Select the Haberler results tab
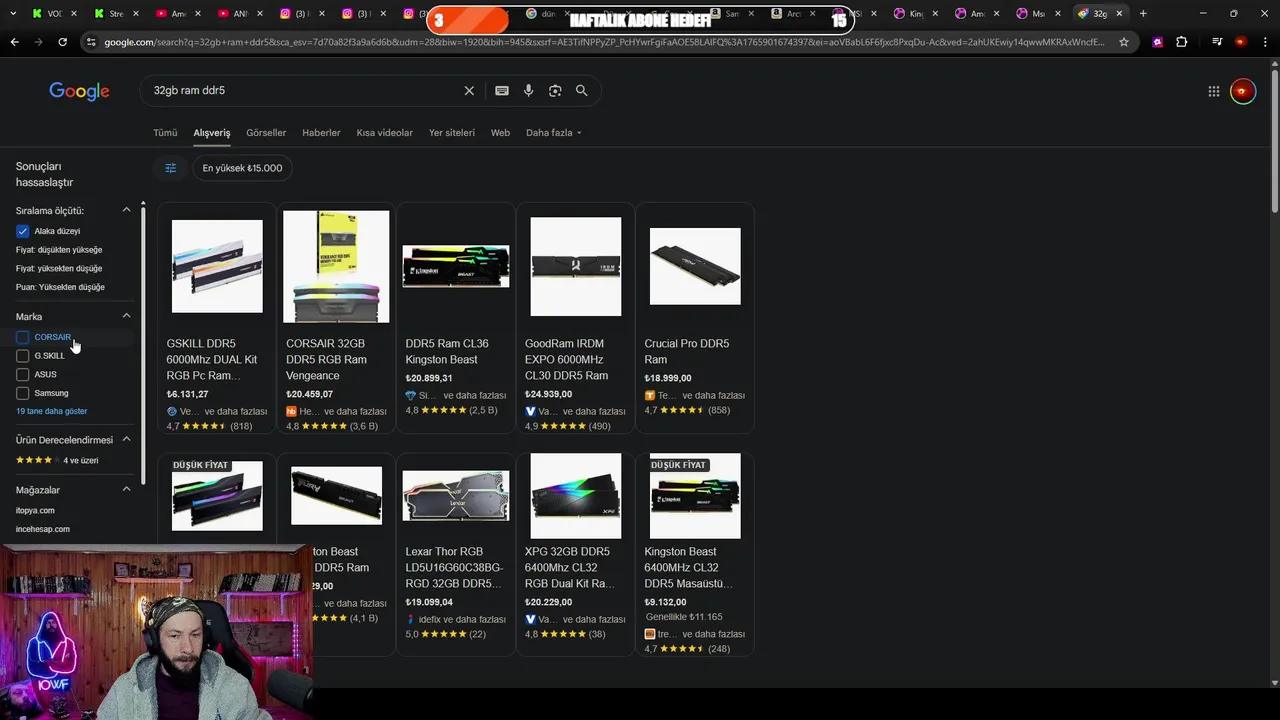 (321, 133)
